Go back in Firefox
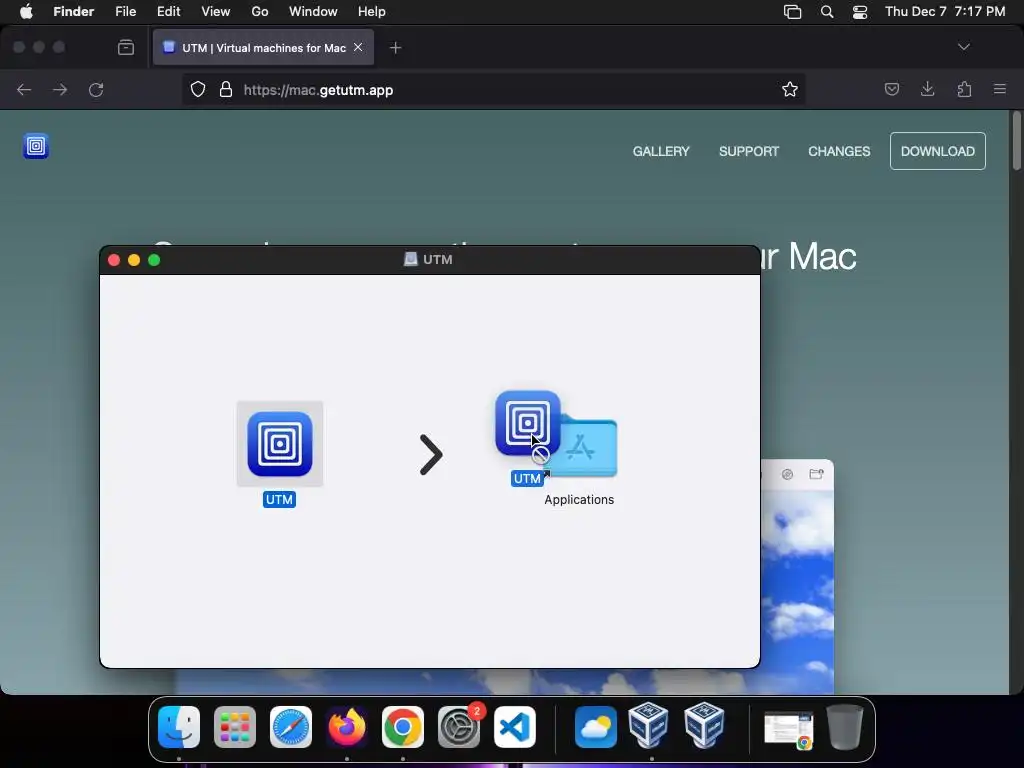Viewport: 1024px width, 768px height. (24, 90)
